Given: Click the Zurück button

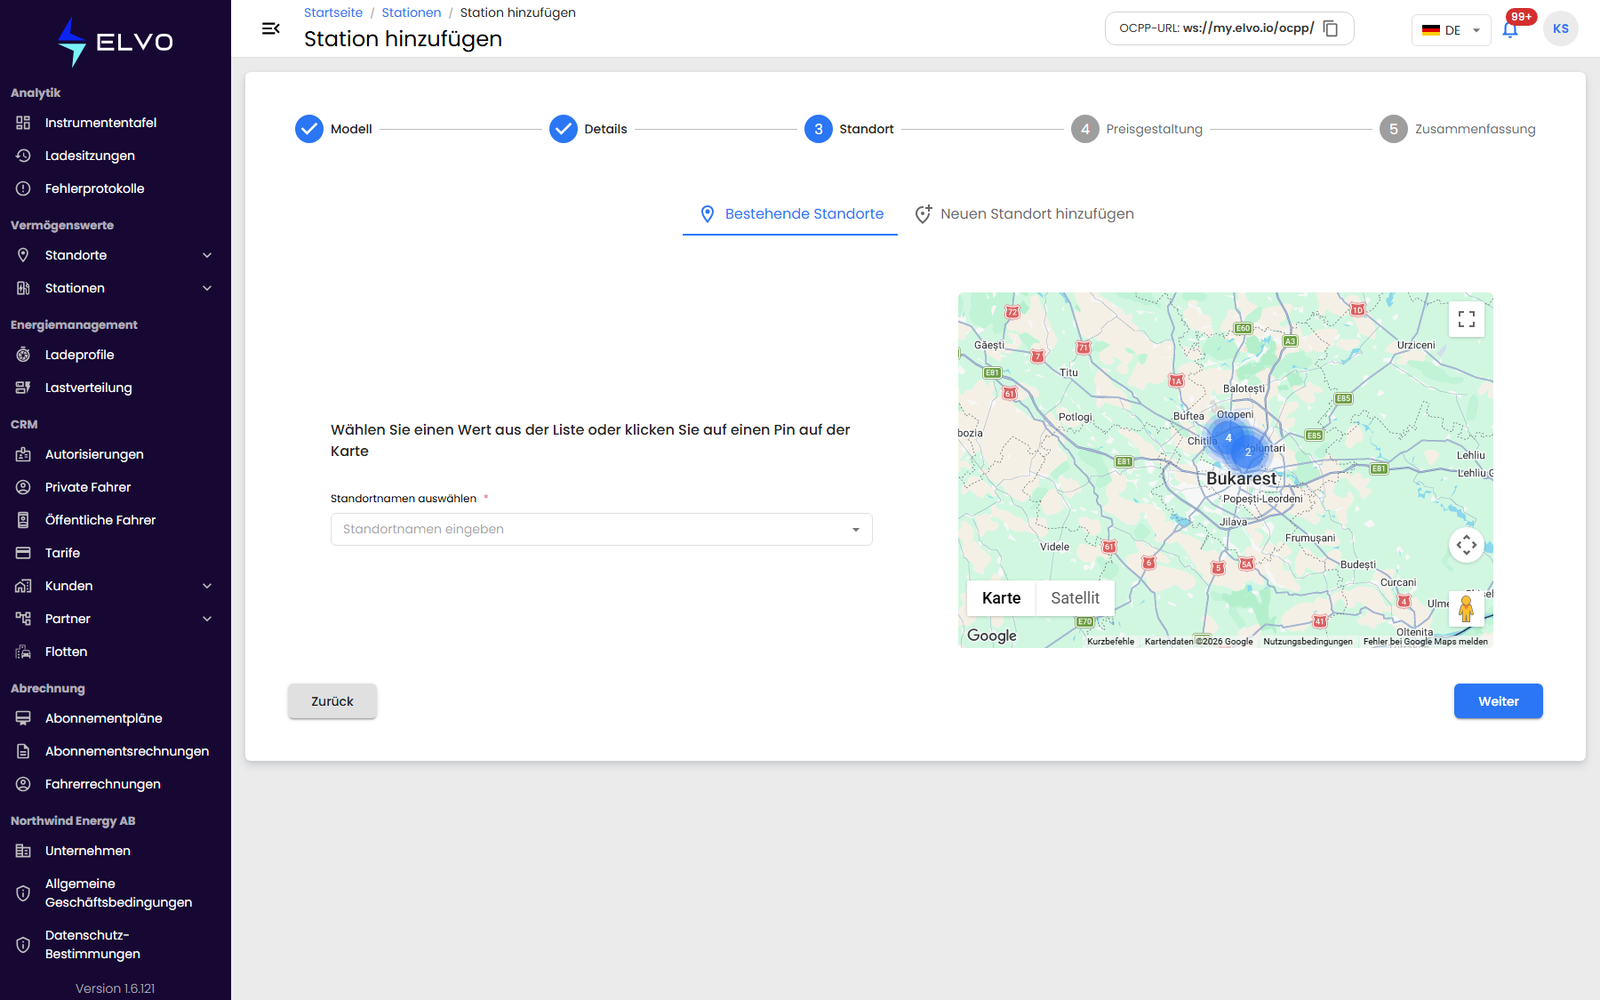Looking at the screenshot, I should 332,701.
